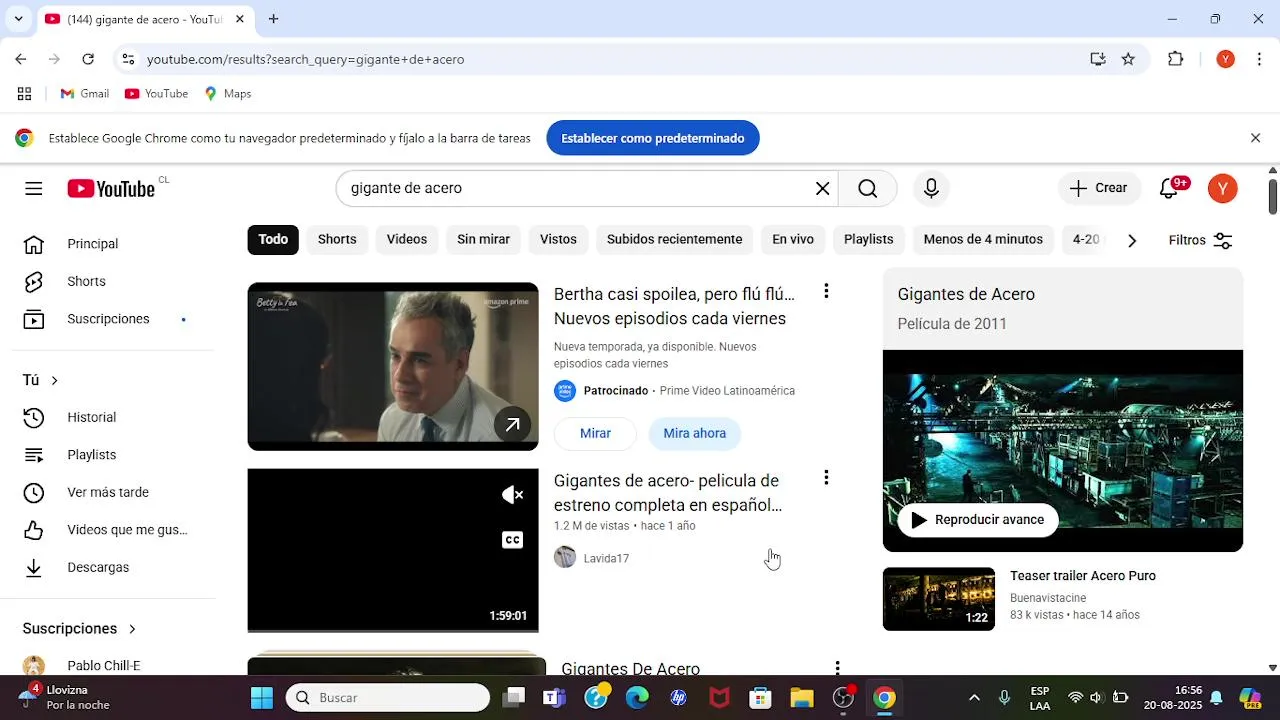Screen dimensions: 1280x720
Task: Select the Playlists filter chip
Action: pos(868,240)
